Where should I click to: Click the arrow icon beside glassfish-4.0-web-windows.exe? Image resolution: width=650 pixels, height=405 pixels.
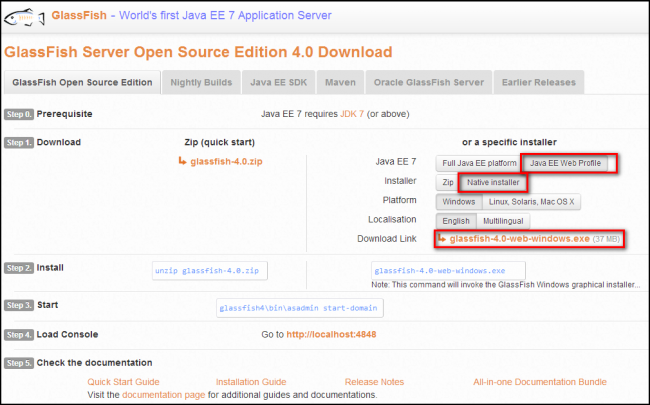[x=442, y=238]
